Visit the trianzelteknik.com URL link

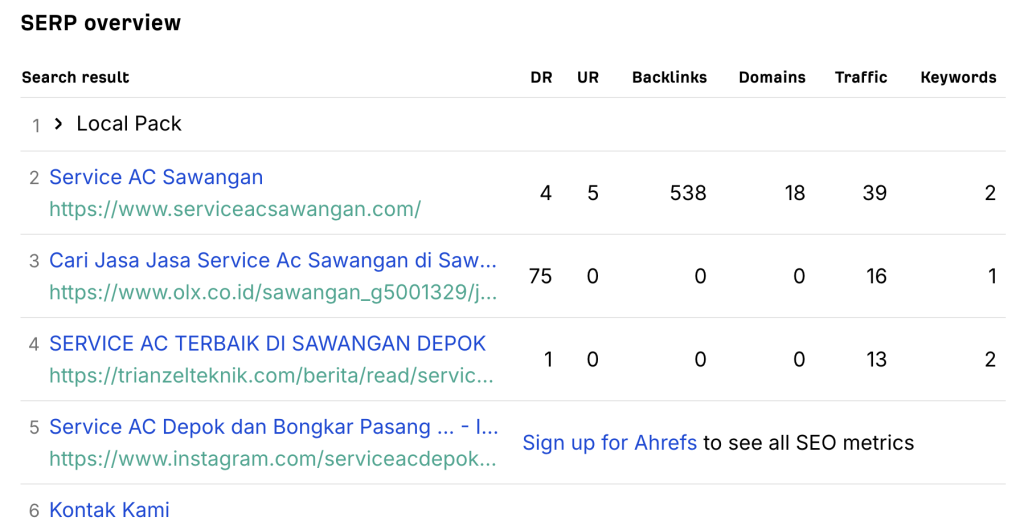pos(271,376)
